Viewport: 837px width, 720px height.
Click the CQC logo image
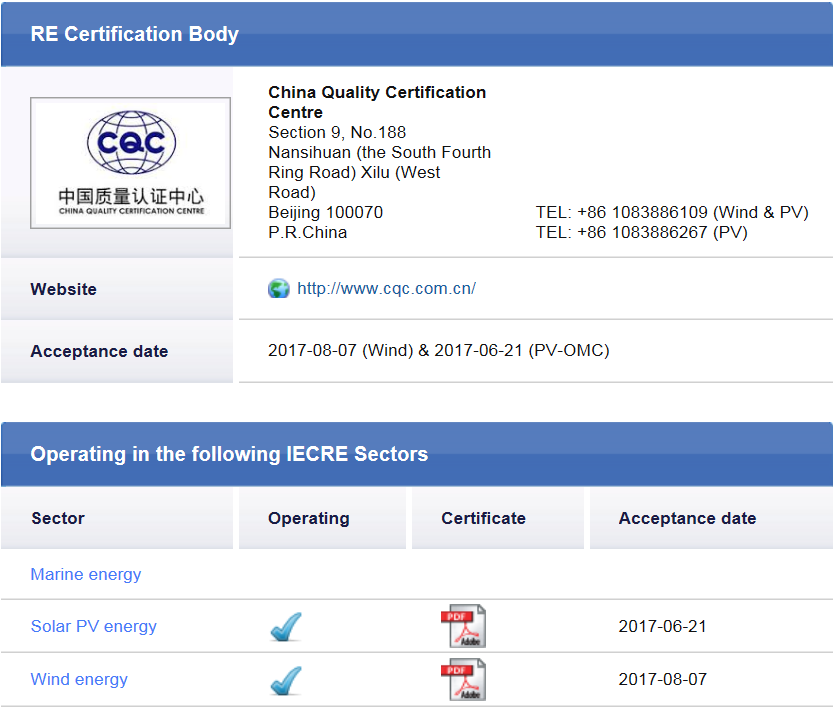coord(130,162)
